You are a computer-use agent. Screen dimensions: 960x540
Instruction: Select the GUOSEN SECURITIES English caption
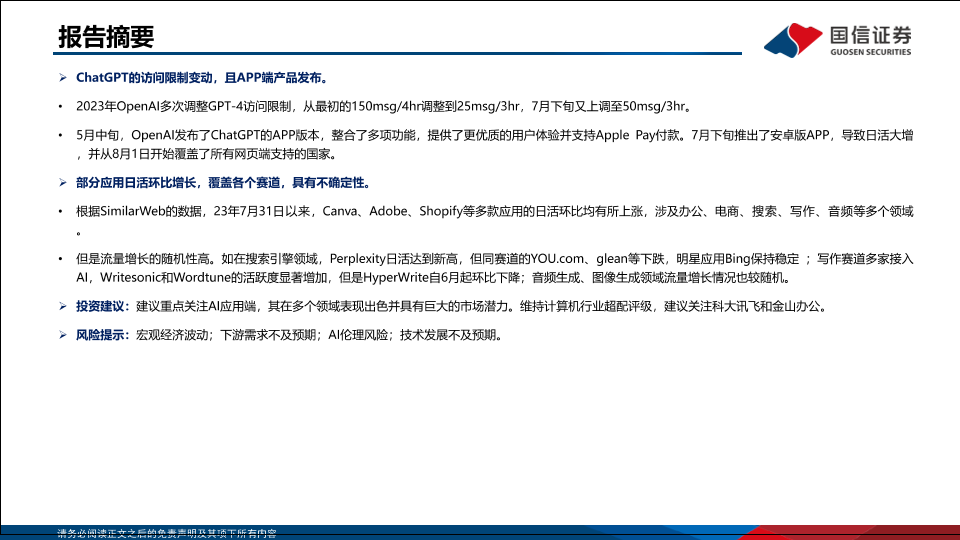tap(871, 52)
